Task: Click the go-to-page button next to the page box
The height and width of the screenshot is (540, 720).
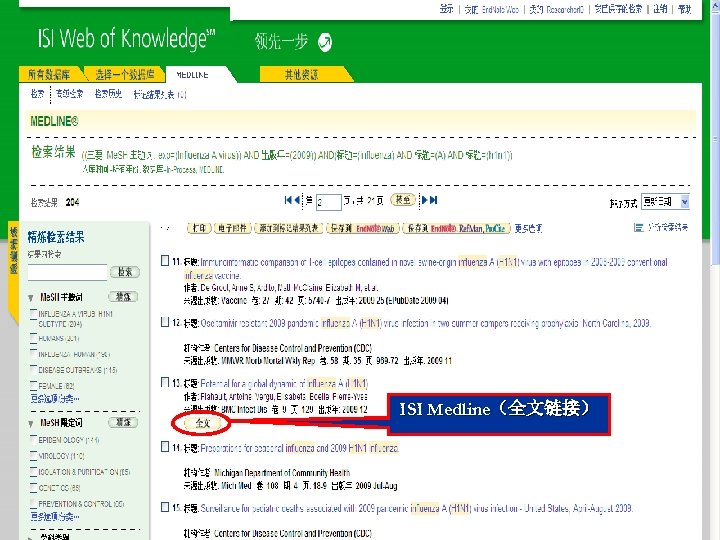Action: (x=403, y=200)
